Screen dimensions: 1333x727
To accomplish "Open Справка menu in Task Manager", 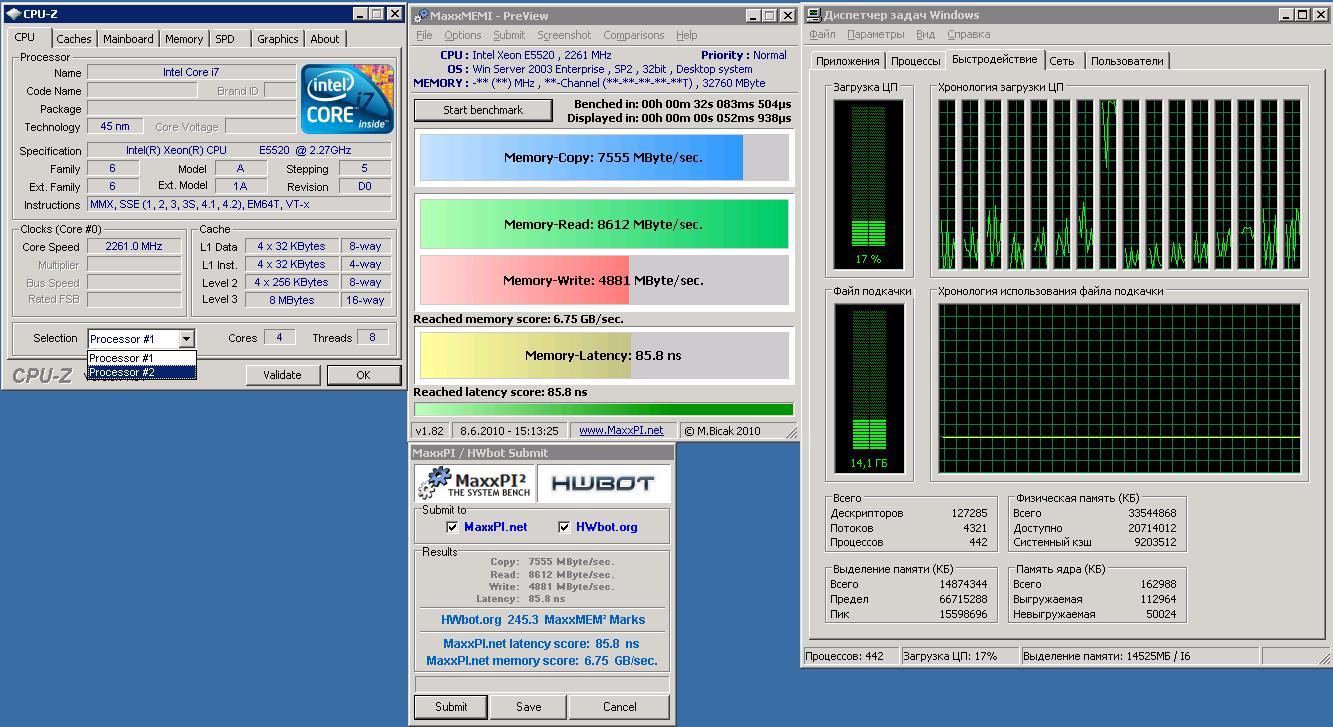I will click(x=969, y=35).
